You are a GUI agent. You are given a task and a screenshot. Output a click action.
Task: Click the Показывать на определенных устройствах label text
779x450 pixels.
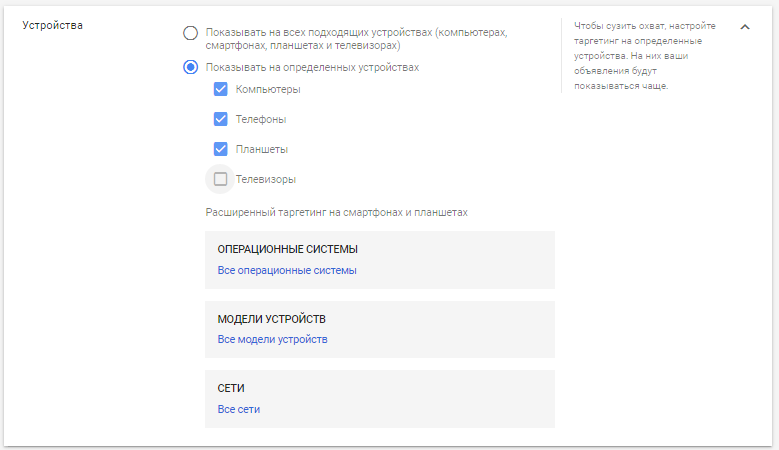[x=312, y=68]
